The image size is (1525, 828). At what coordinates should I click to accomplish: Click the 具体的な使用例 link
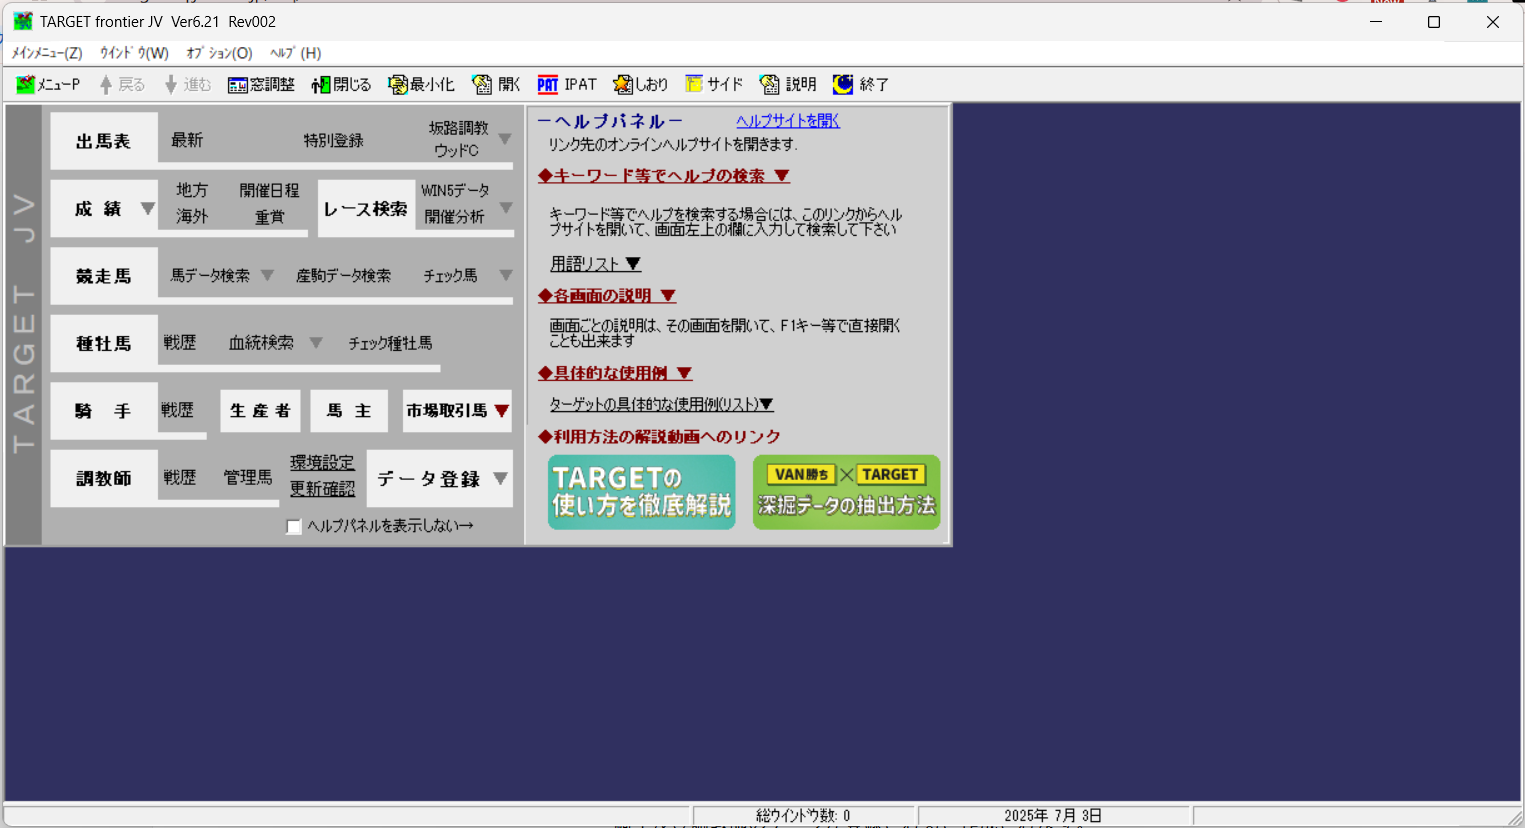615,373
